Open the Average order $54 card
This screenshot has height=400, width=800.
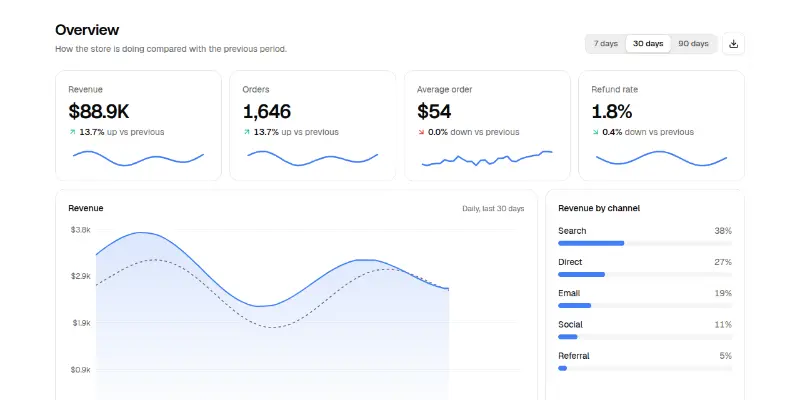(487, 126)
